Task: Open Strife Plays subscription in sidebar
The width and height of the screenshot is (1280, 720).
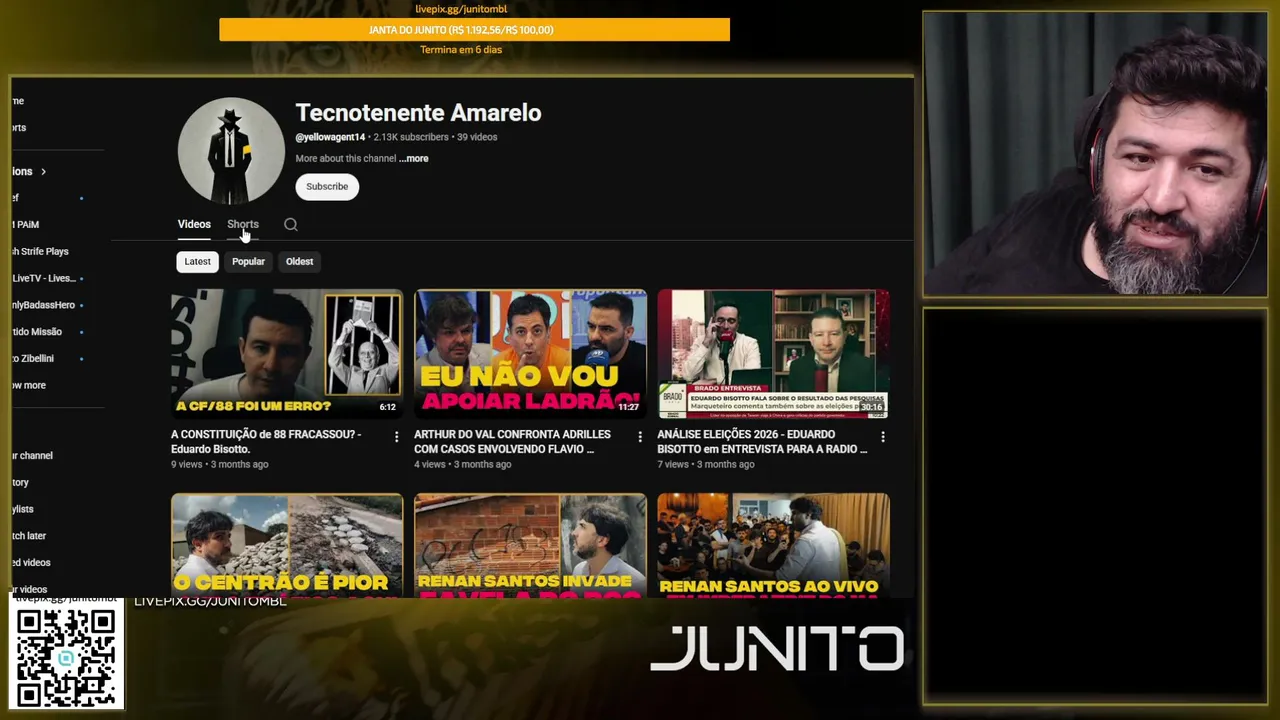Action: tap(41, 251)
